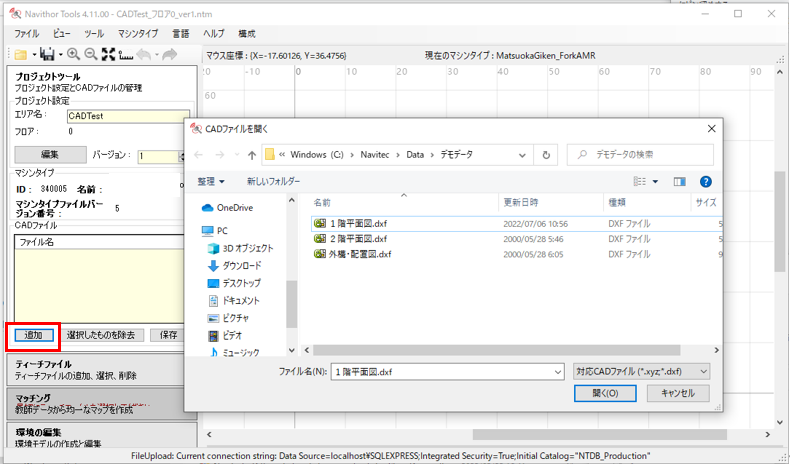Image resolution: width=790 pixels, height=466 pixels.
Task: Open the view options dropdown arrow
Action: [x=657, y=182]
